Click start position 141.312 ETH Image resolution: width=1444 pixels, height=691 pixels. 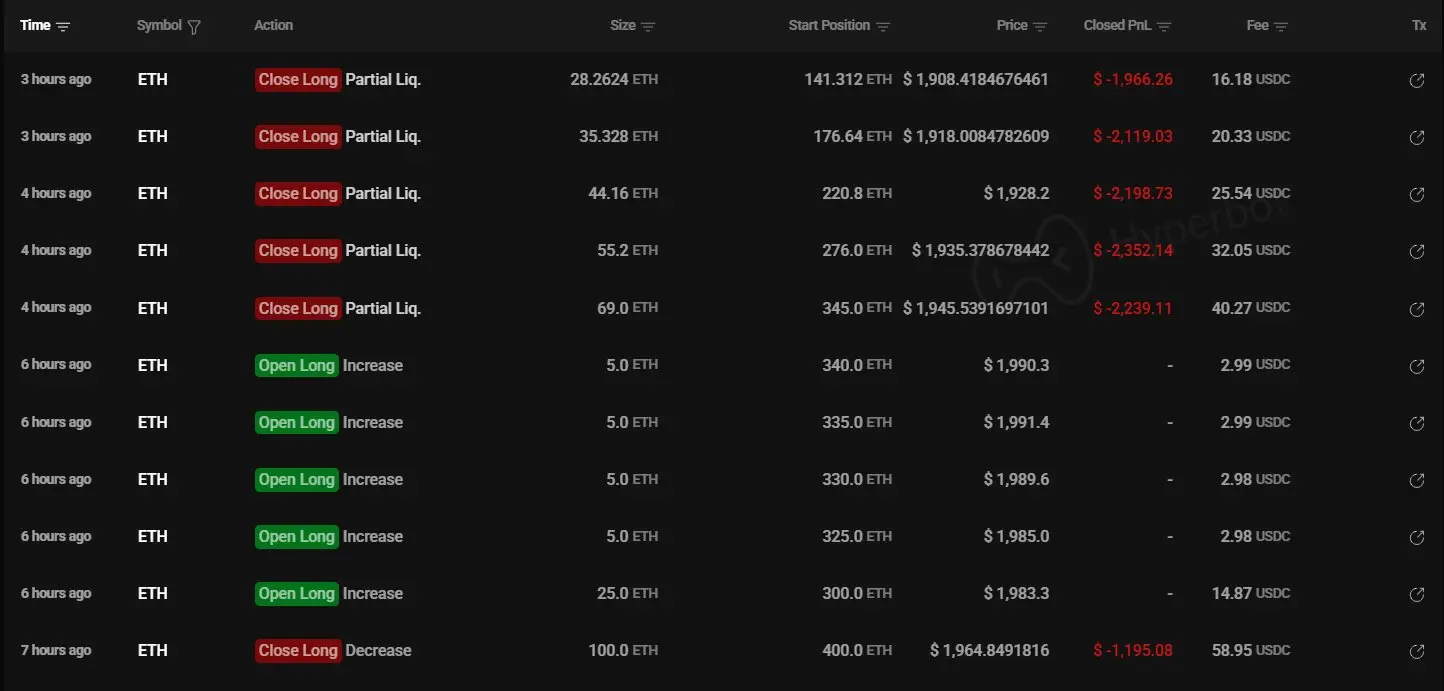pos(848,80)
